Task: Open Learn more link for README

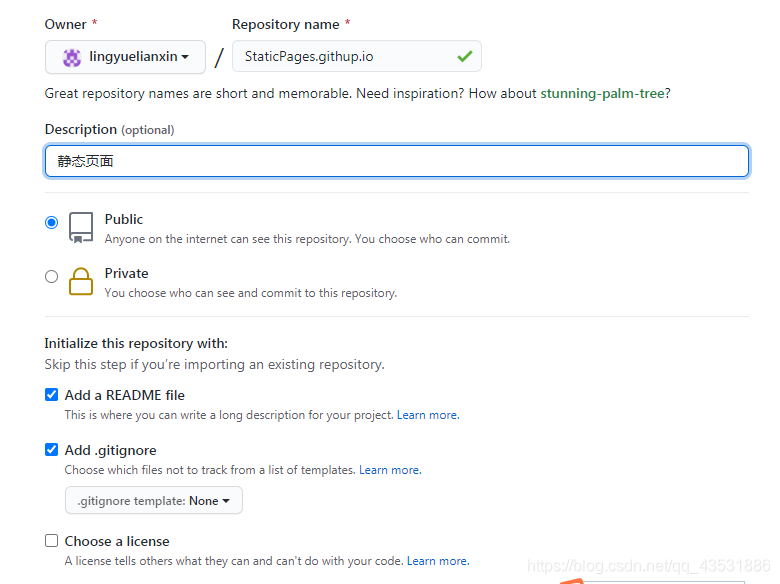Action: (428, 415)
